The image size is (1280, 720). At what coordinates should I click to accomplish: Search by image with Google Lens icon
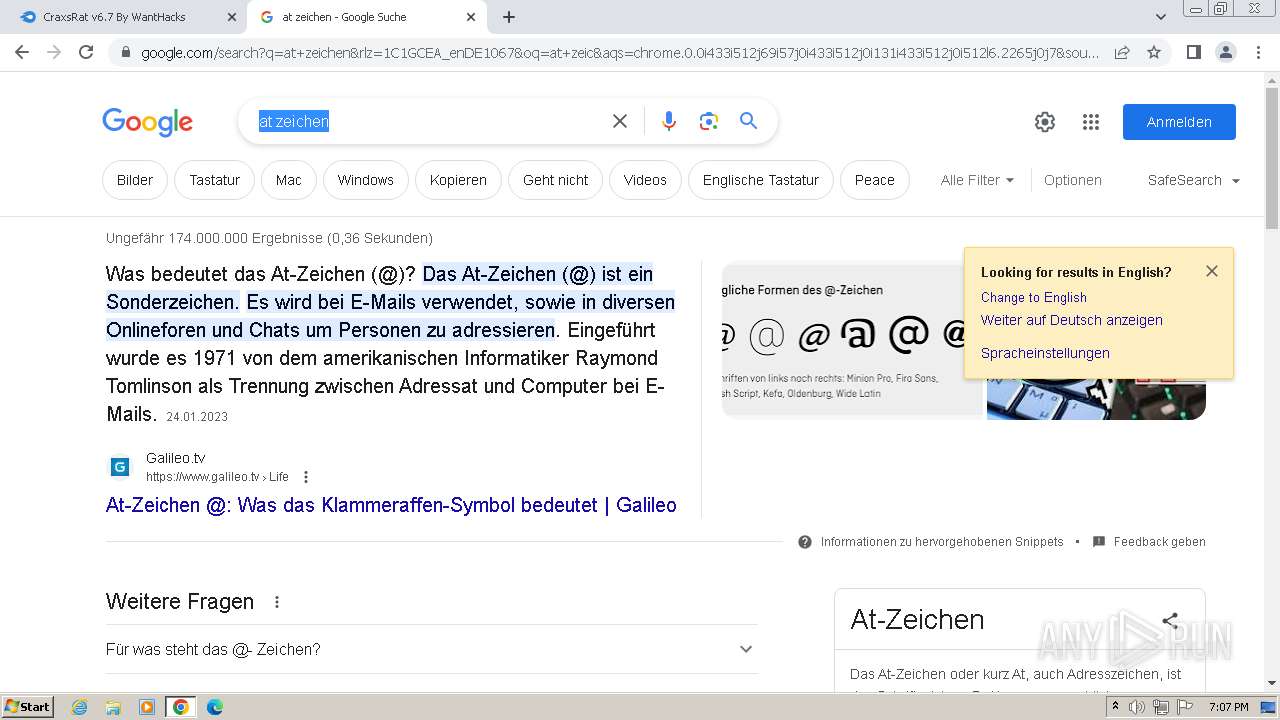(x=709, y=121)
